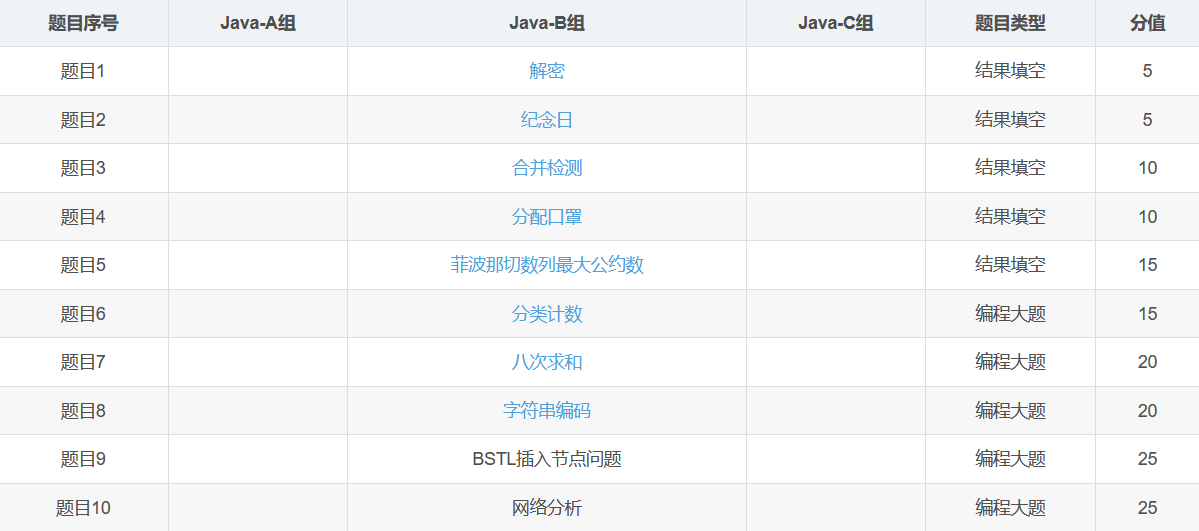Click 编程大题 in the 题目10 row
The height and width of the screenshot is (531, 1199).
click(1010, 507)
